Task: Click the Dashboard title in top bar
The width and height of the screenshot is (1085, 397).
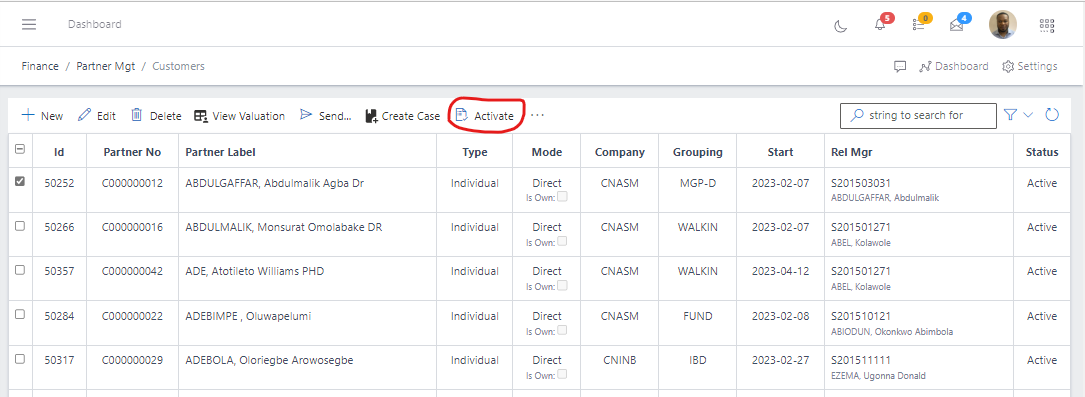Action: coord(95,24)
